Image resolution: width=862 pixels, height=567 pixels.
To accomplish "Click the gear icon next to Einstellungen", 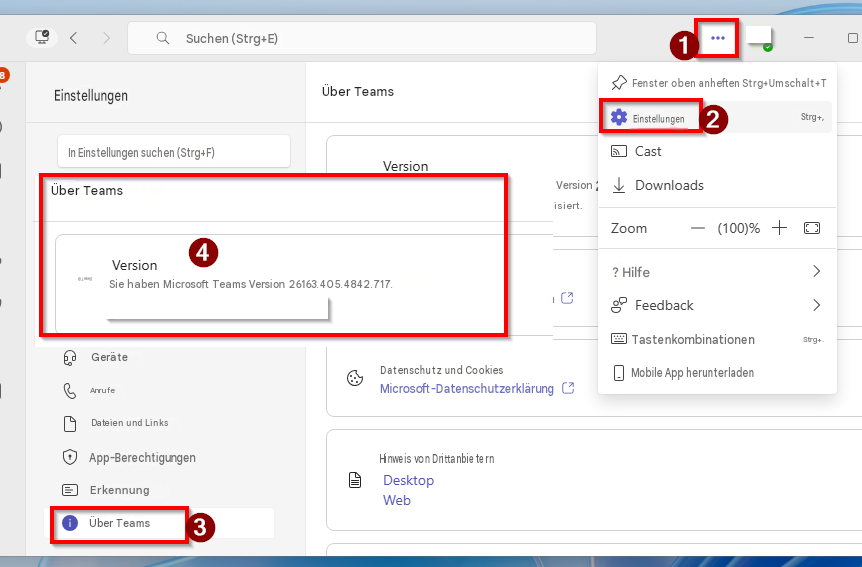I will [619, 117].
